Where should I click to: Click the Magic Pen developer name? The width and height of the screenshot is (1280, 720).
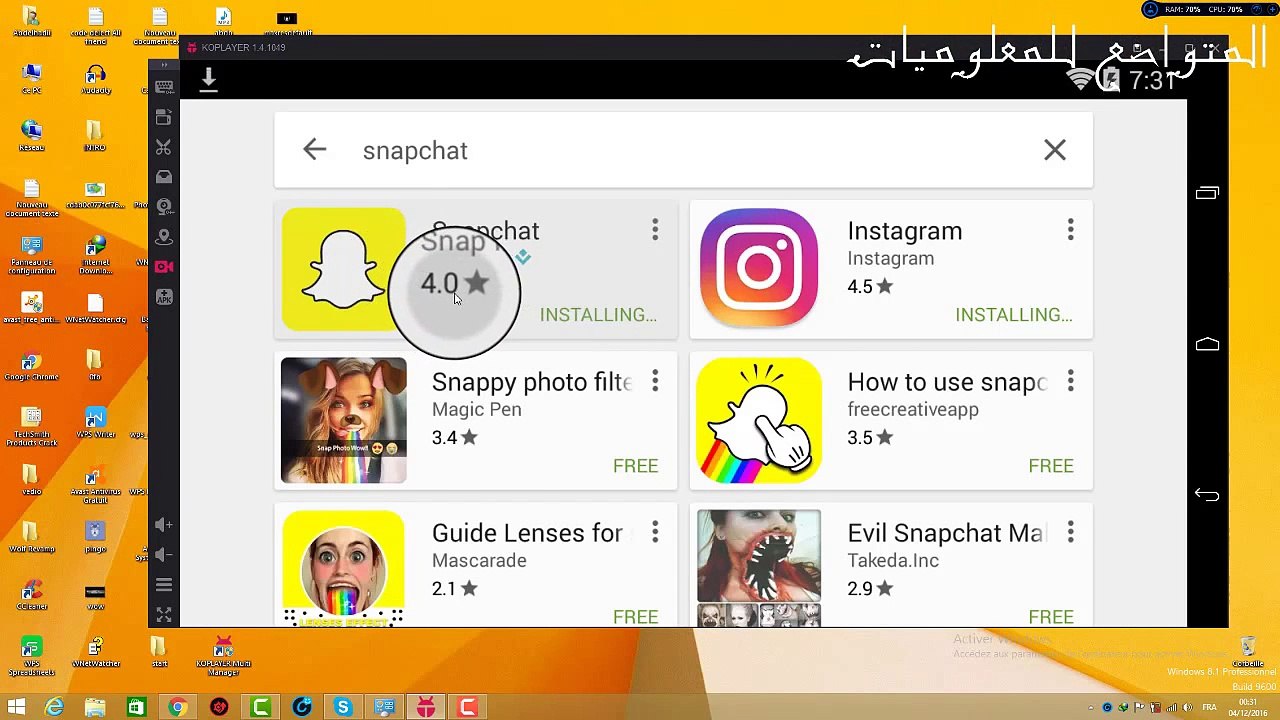[476, 410]
